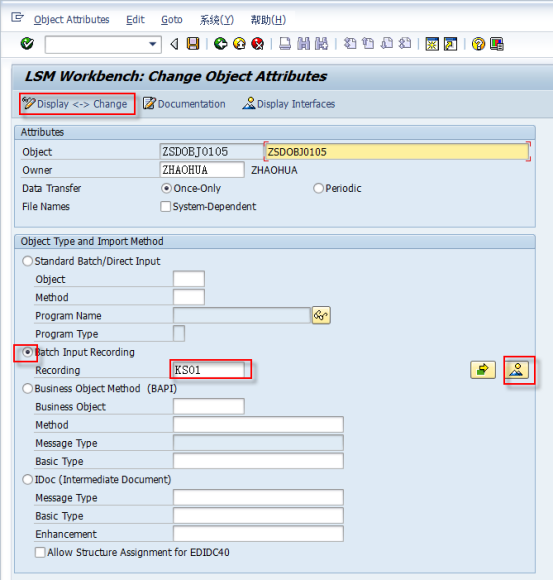554x580 pixels.
Task: Toggle Allow Structure Assignment for EDIDC40 checkbox
Action: coord(40,552)
